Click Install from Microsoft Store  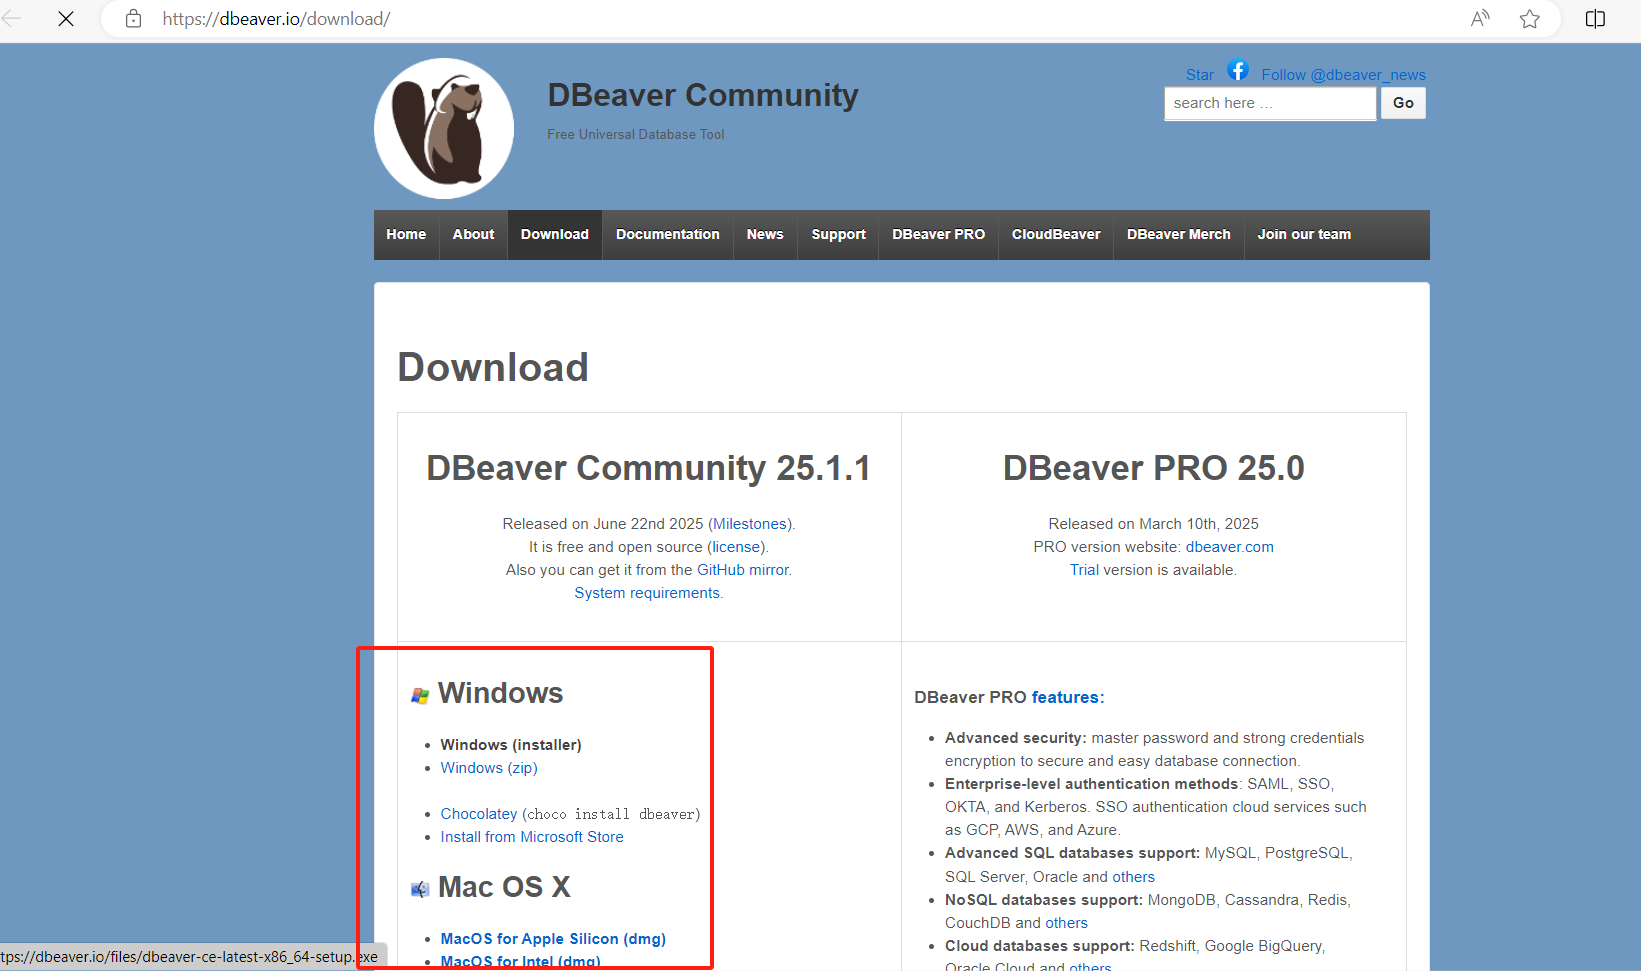tap(531, 837)
